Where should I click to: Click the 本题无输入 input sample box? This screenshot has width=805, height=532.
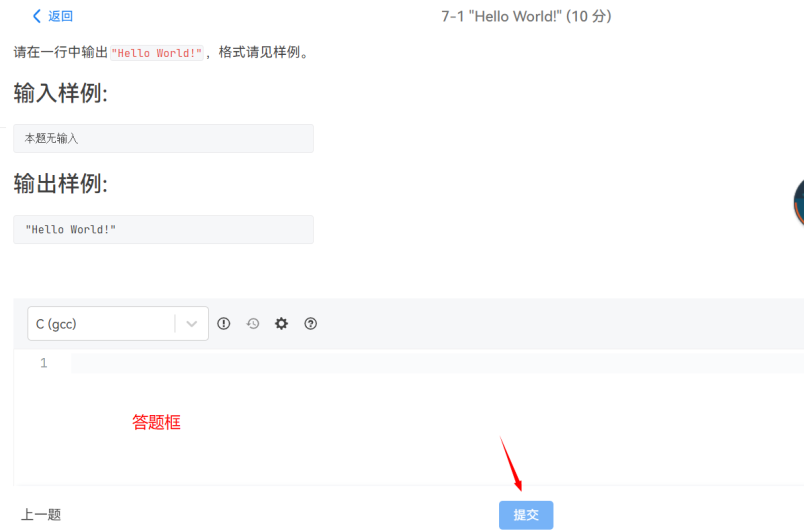[x=163, y=139]
